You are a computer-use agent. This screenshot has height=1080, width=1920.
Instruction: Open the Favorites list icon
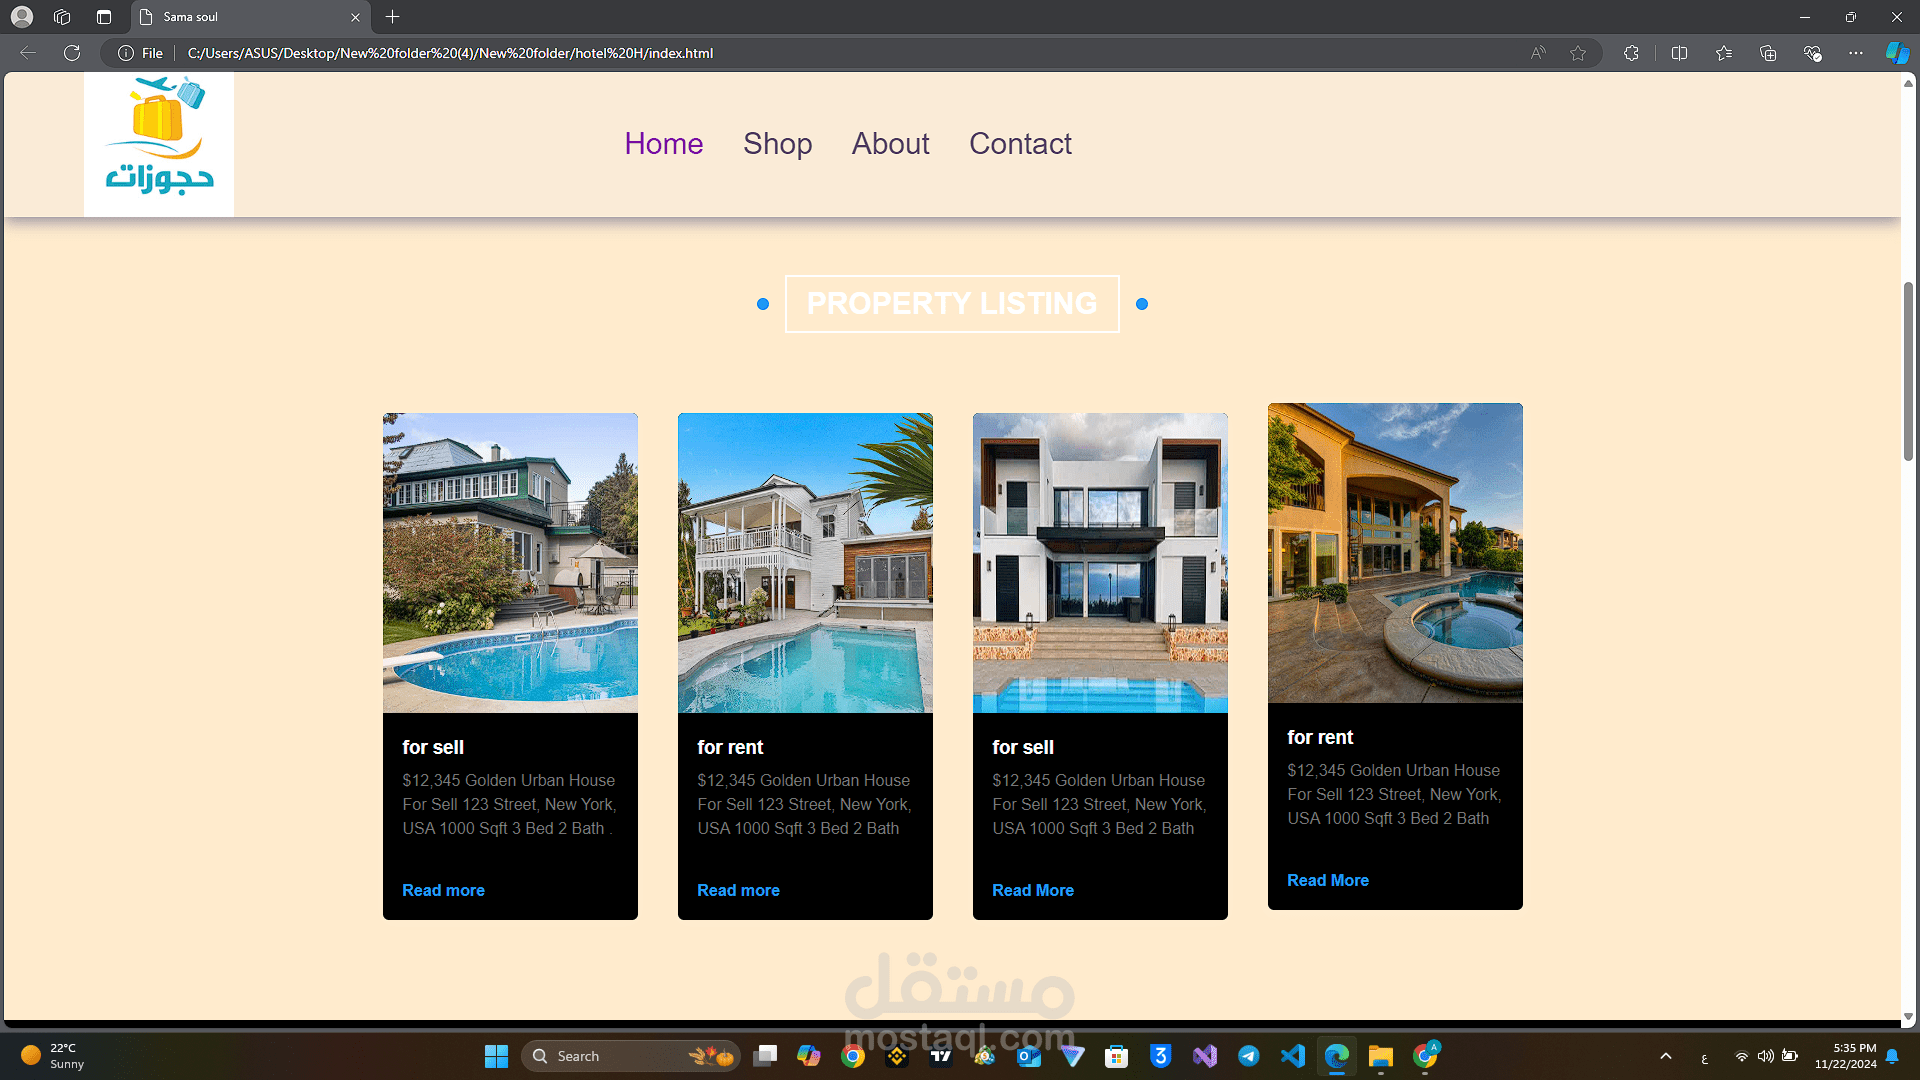pyautogui.click(x=1724, y=53)
